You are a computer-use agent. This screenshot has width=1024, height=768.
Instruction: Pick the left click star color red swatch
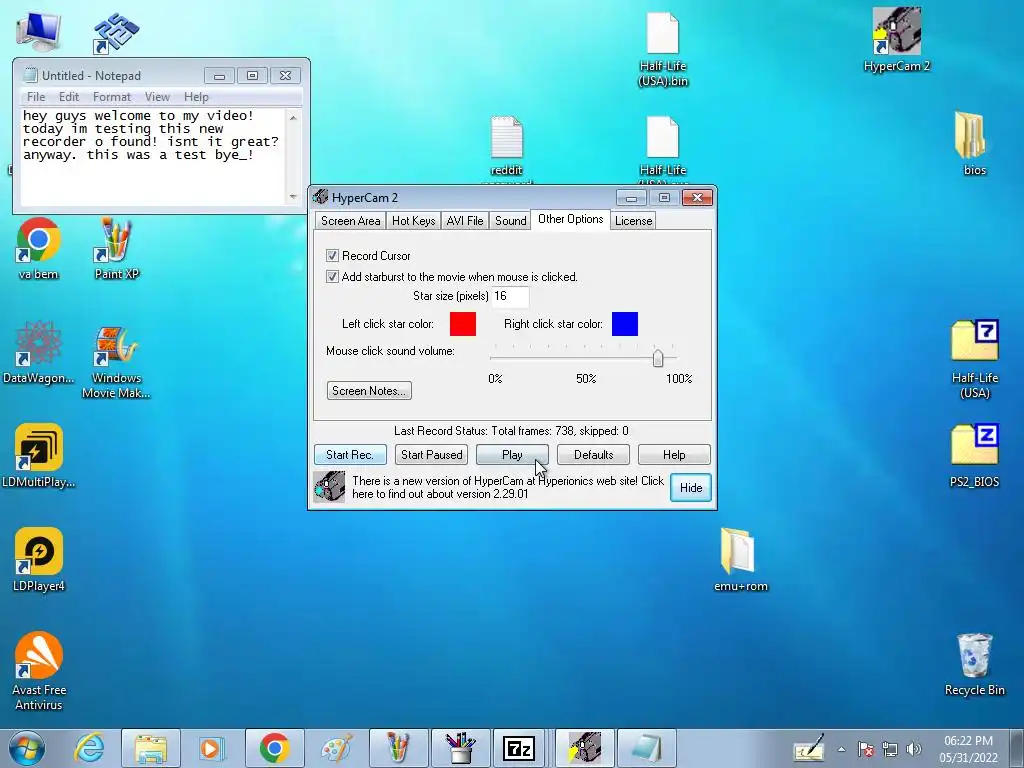coord(463,324)
